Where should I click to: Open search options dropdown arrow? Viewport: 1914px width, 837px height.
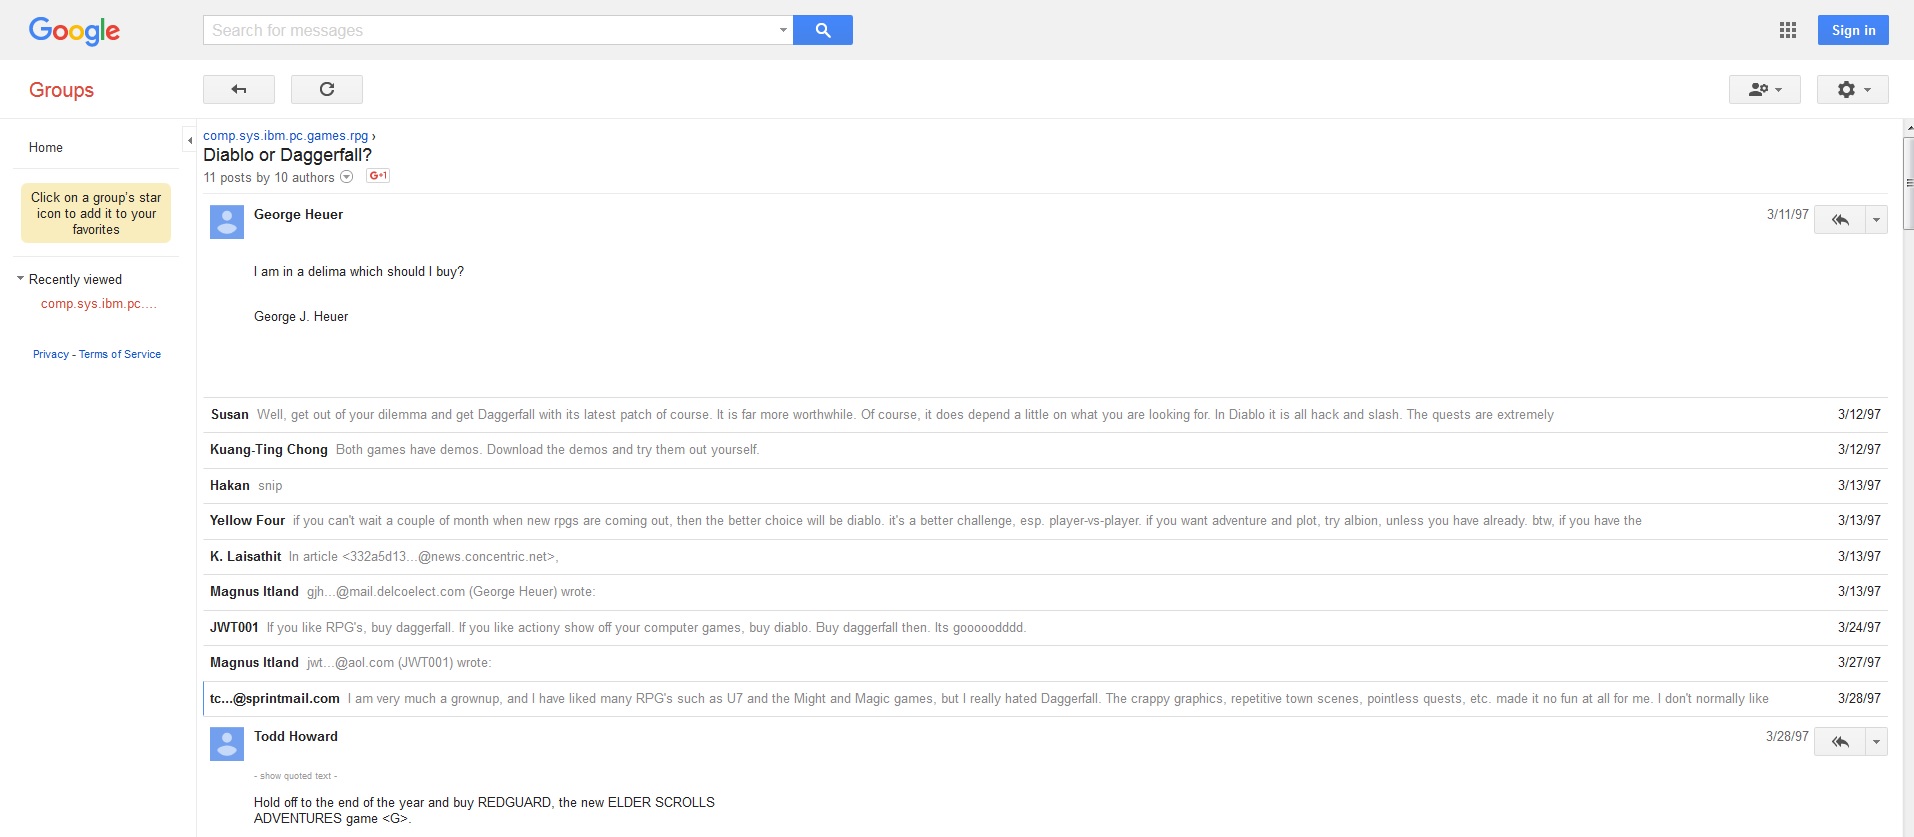click(783, 30)
